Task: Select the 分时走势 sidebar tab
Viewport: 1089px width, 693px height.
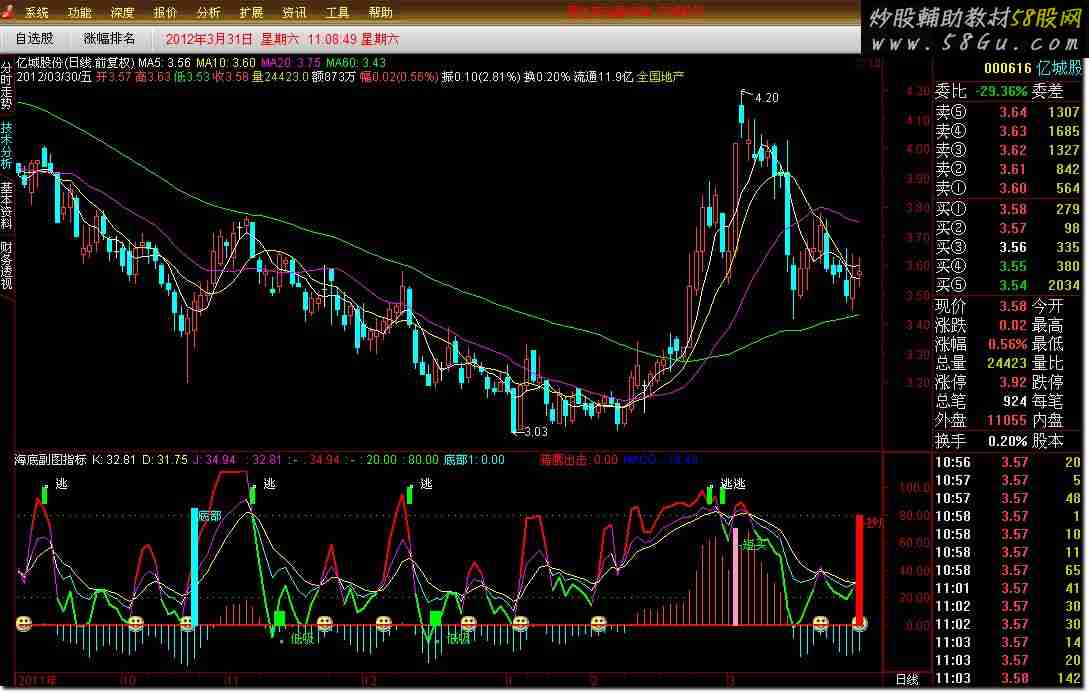Action: click(x=6, y=87)
